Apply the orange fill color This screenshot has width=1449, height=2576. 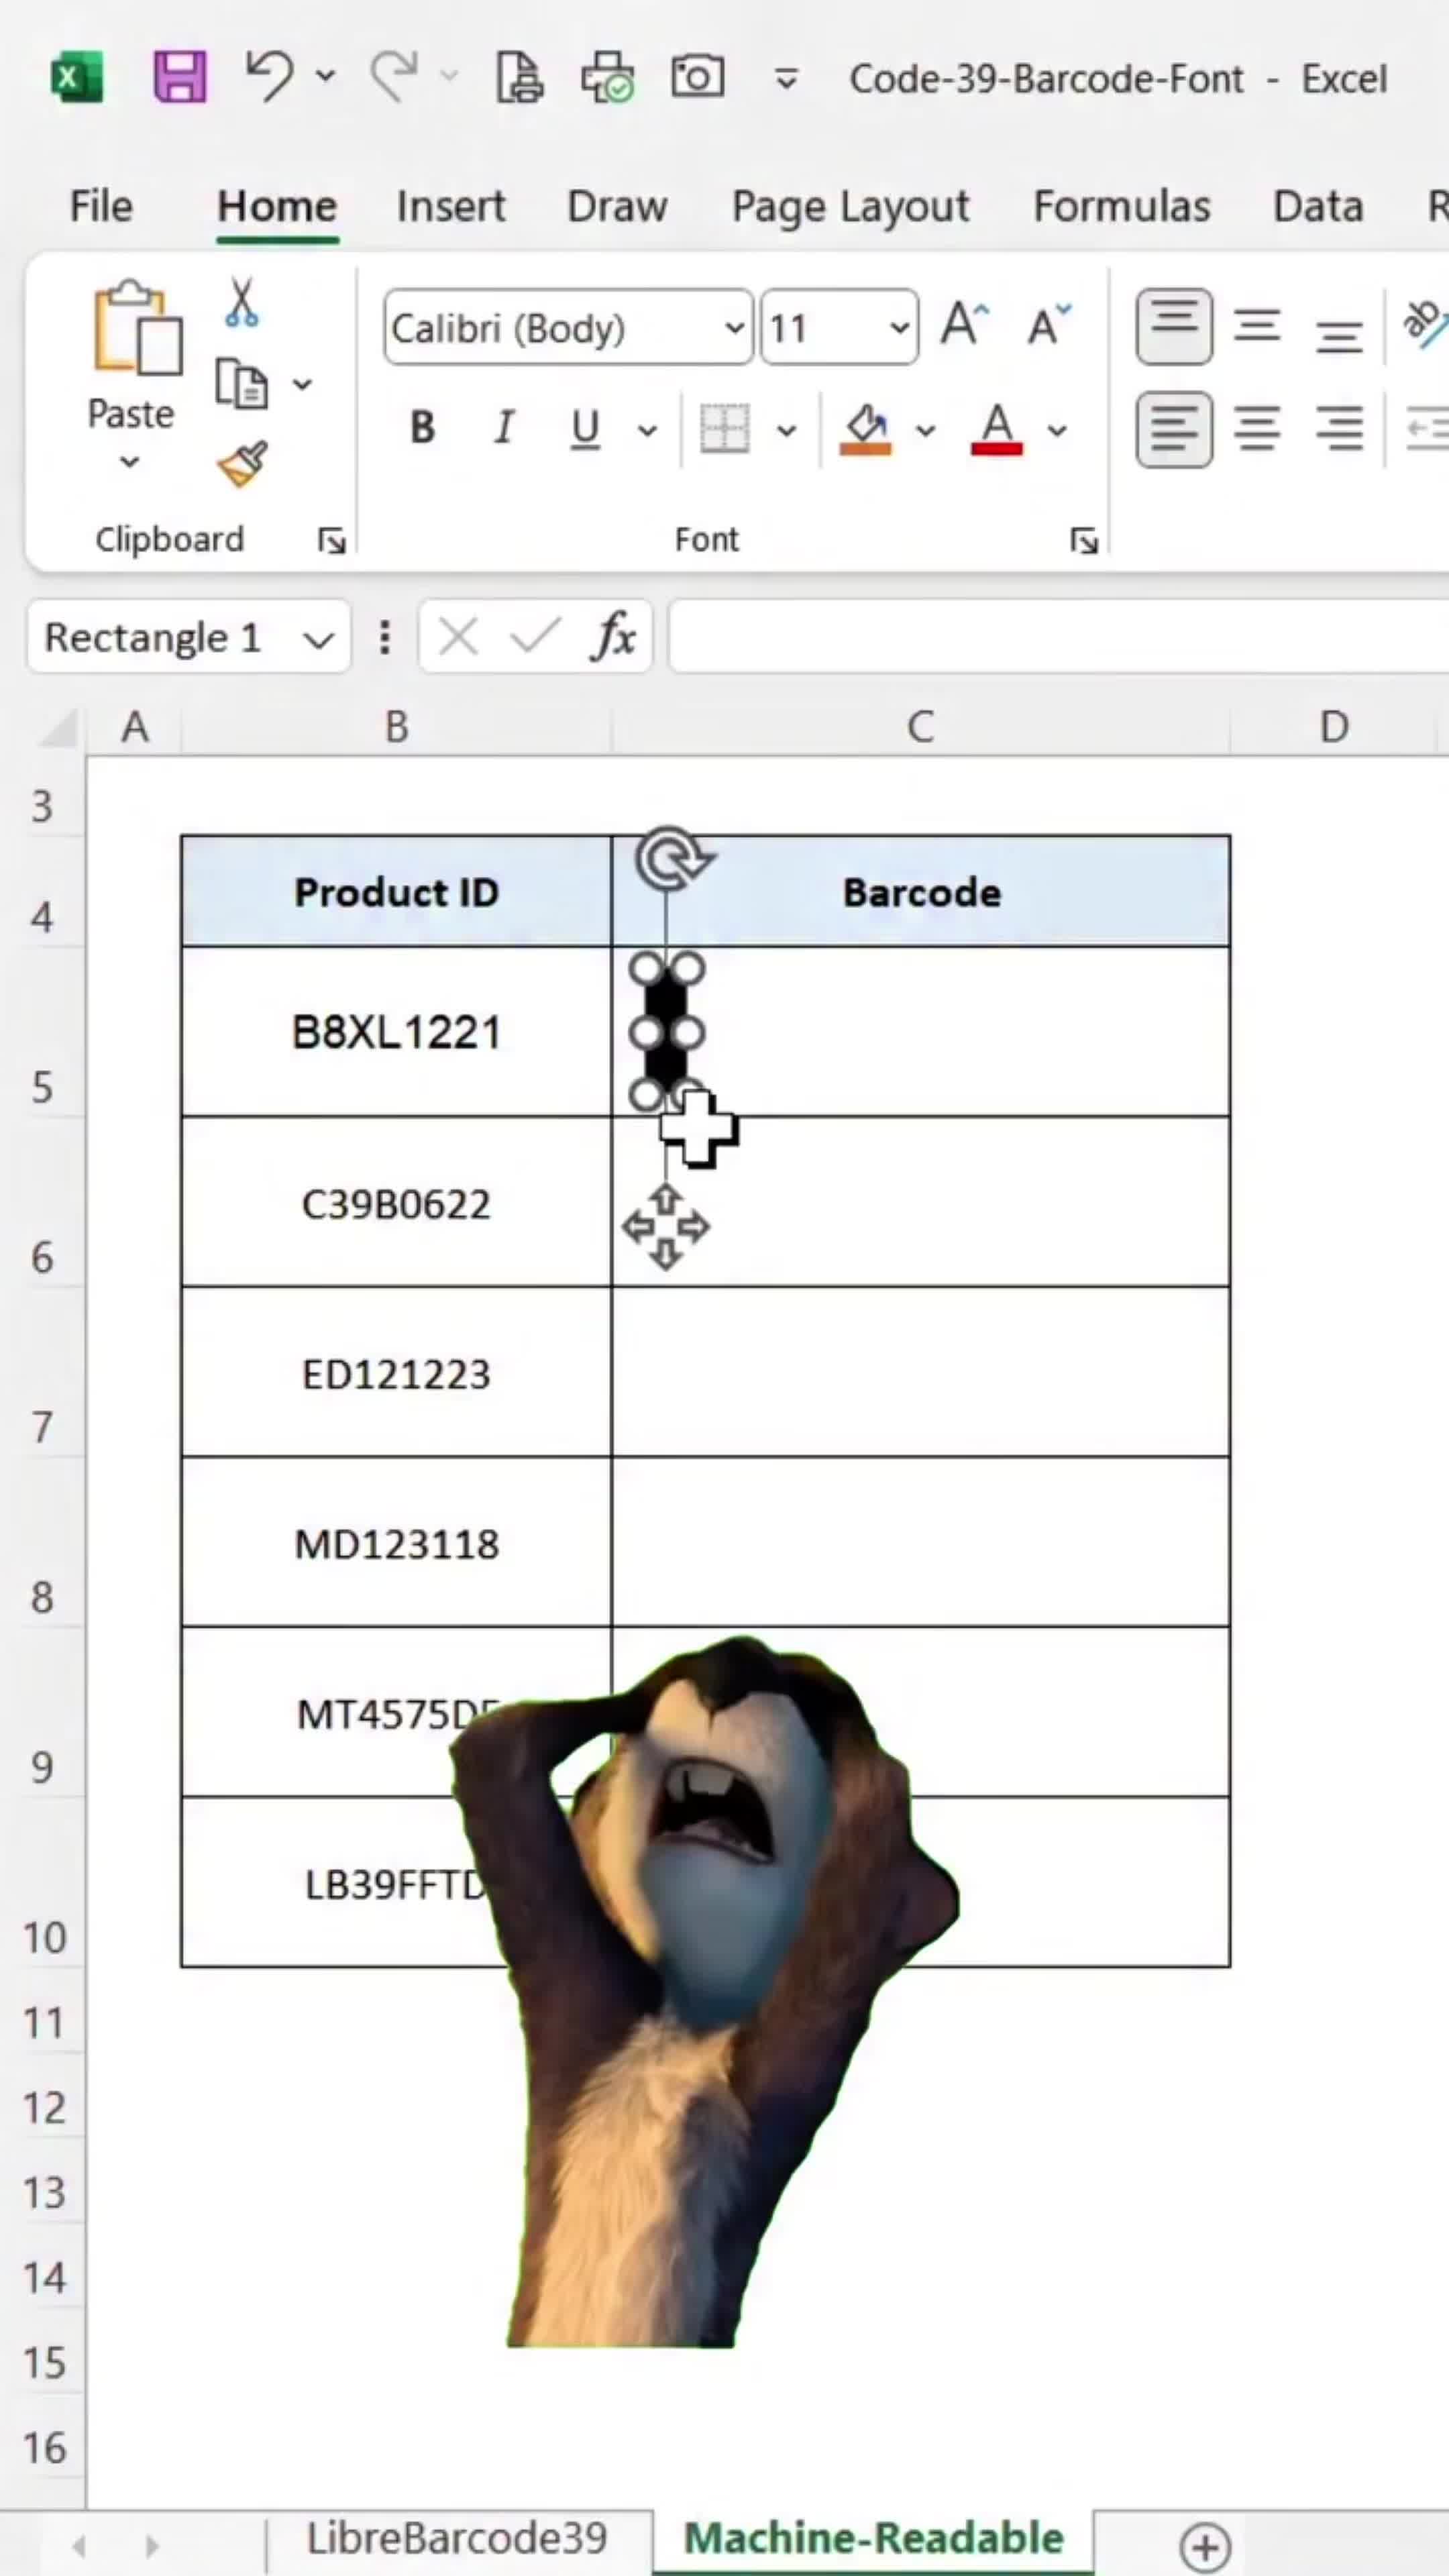click(x=866, y=429)
